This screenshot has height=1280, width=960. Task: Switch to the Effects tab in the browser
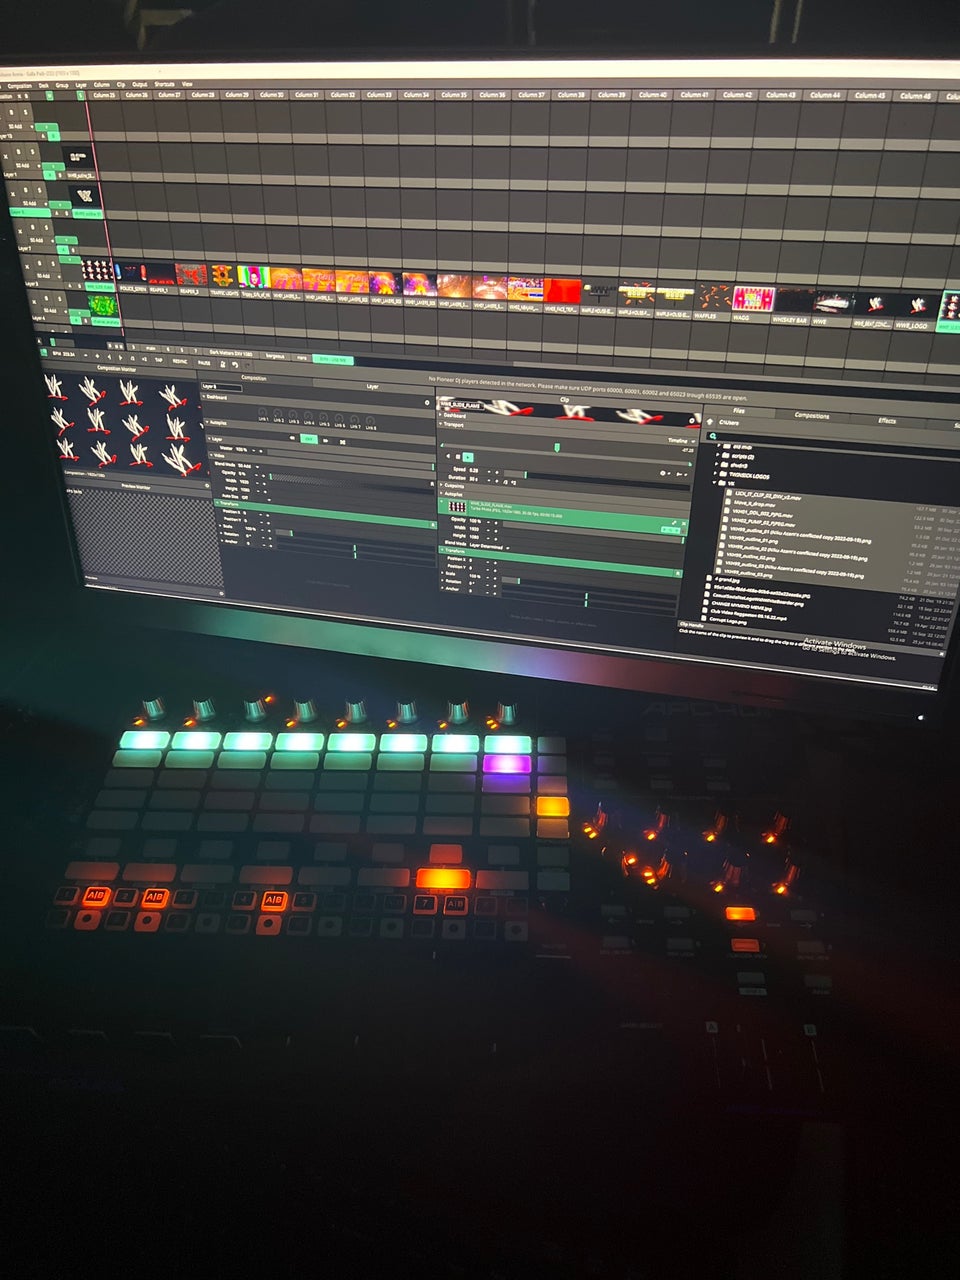pos(887,420)
